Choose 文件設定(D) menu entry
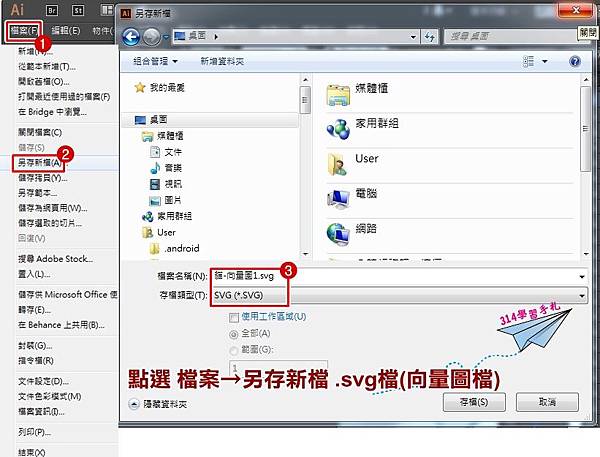 coord(43,381)
